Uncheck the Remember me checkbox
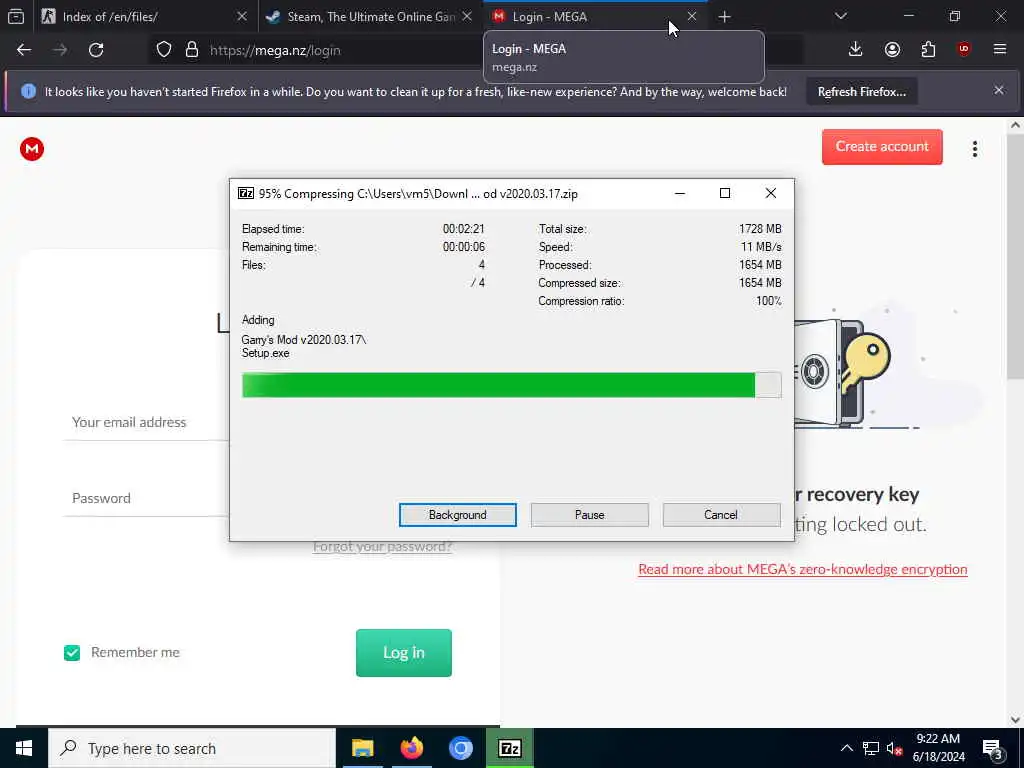1024x768 pixels. (72, 652)
